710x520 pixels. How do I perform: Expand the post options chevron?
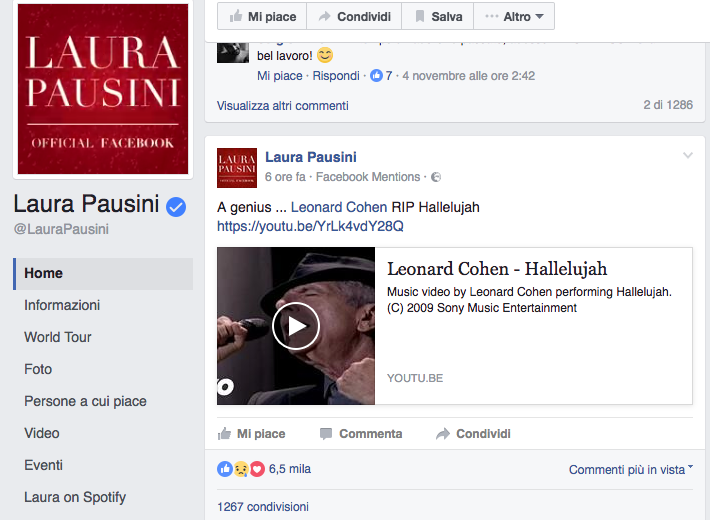(688, 155)
